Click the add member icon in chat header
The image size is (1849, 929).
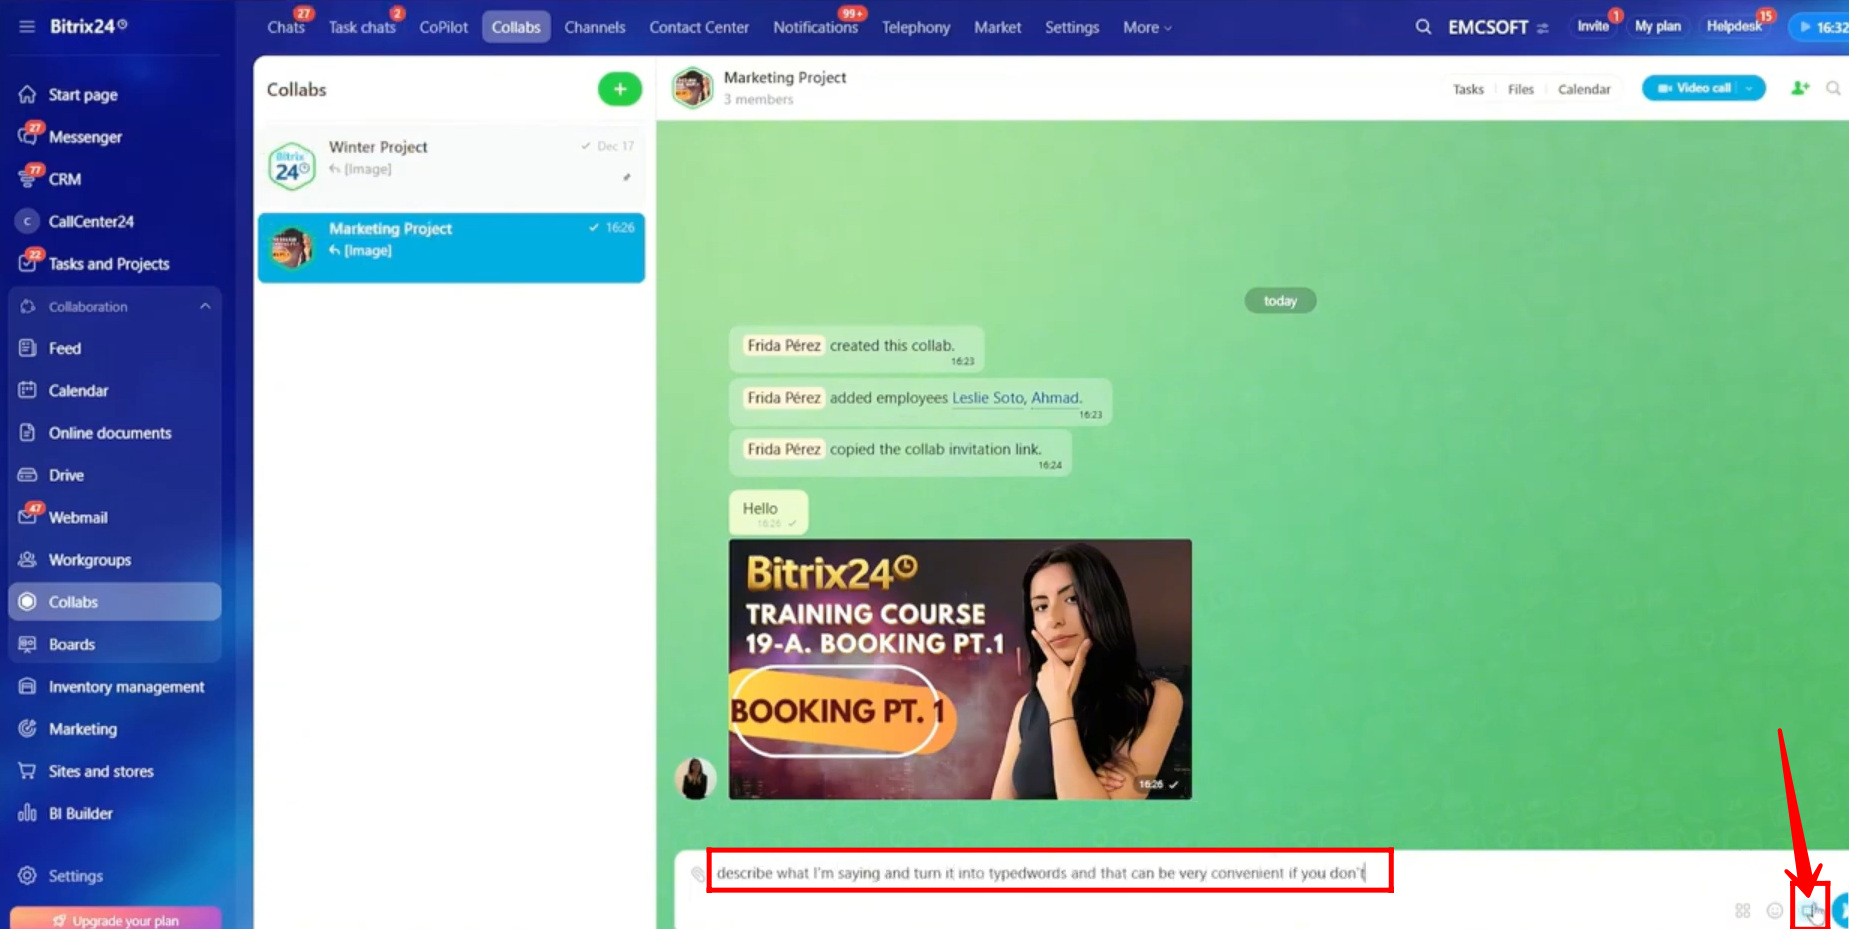point(1800,88)
